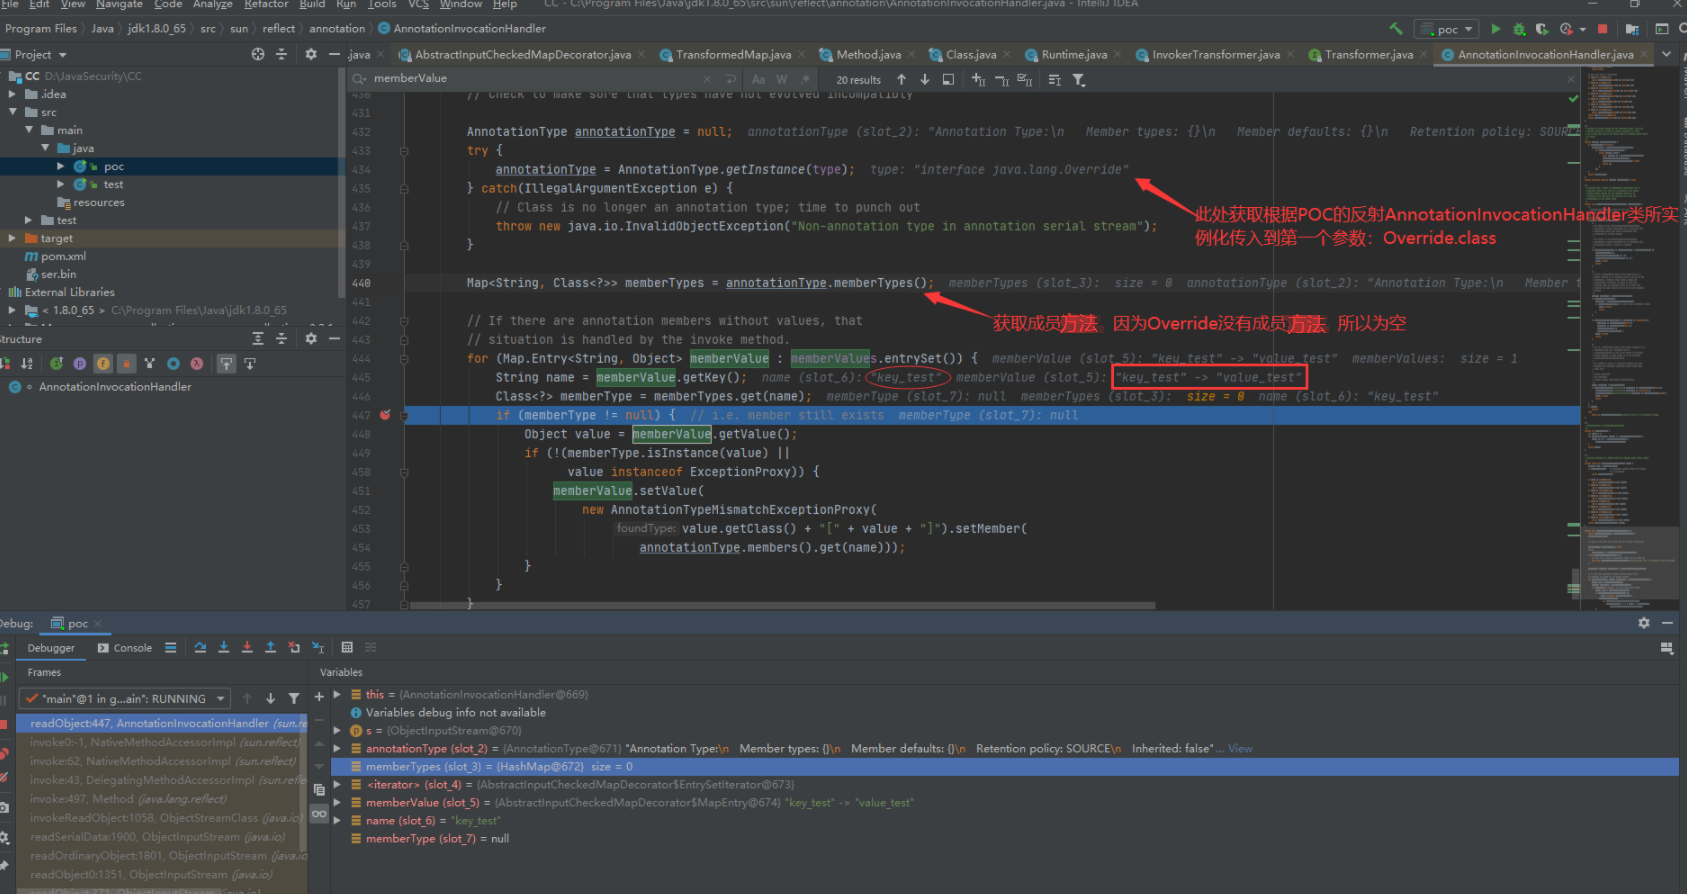The height and width of the screenshot is (895, 1688).
Task: Click the Force Step Into icon
Action: (x=247, y=648)
